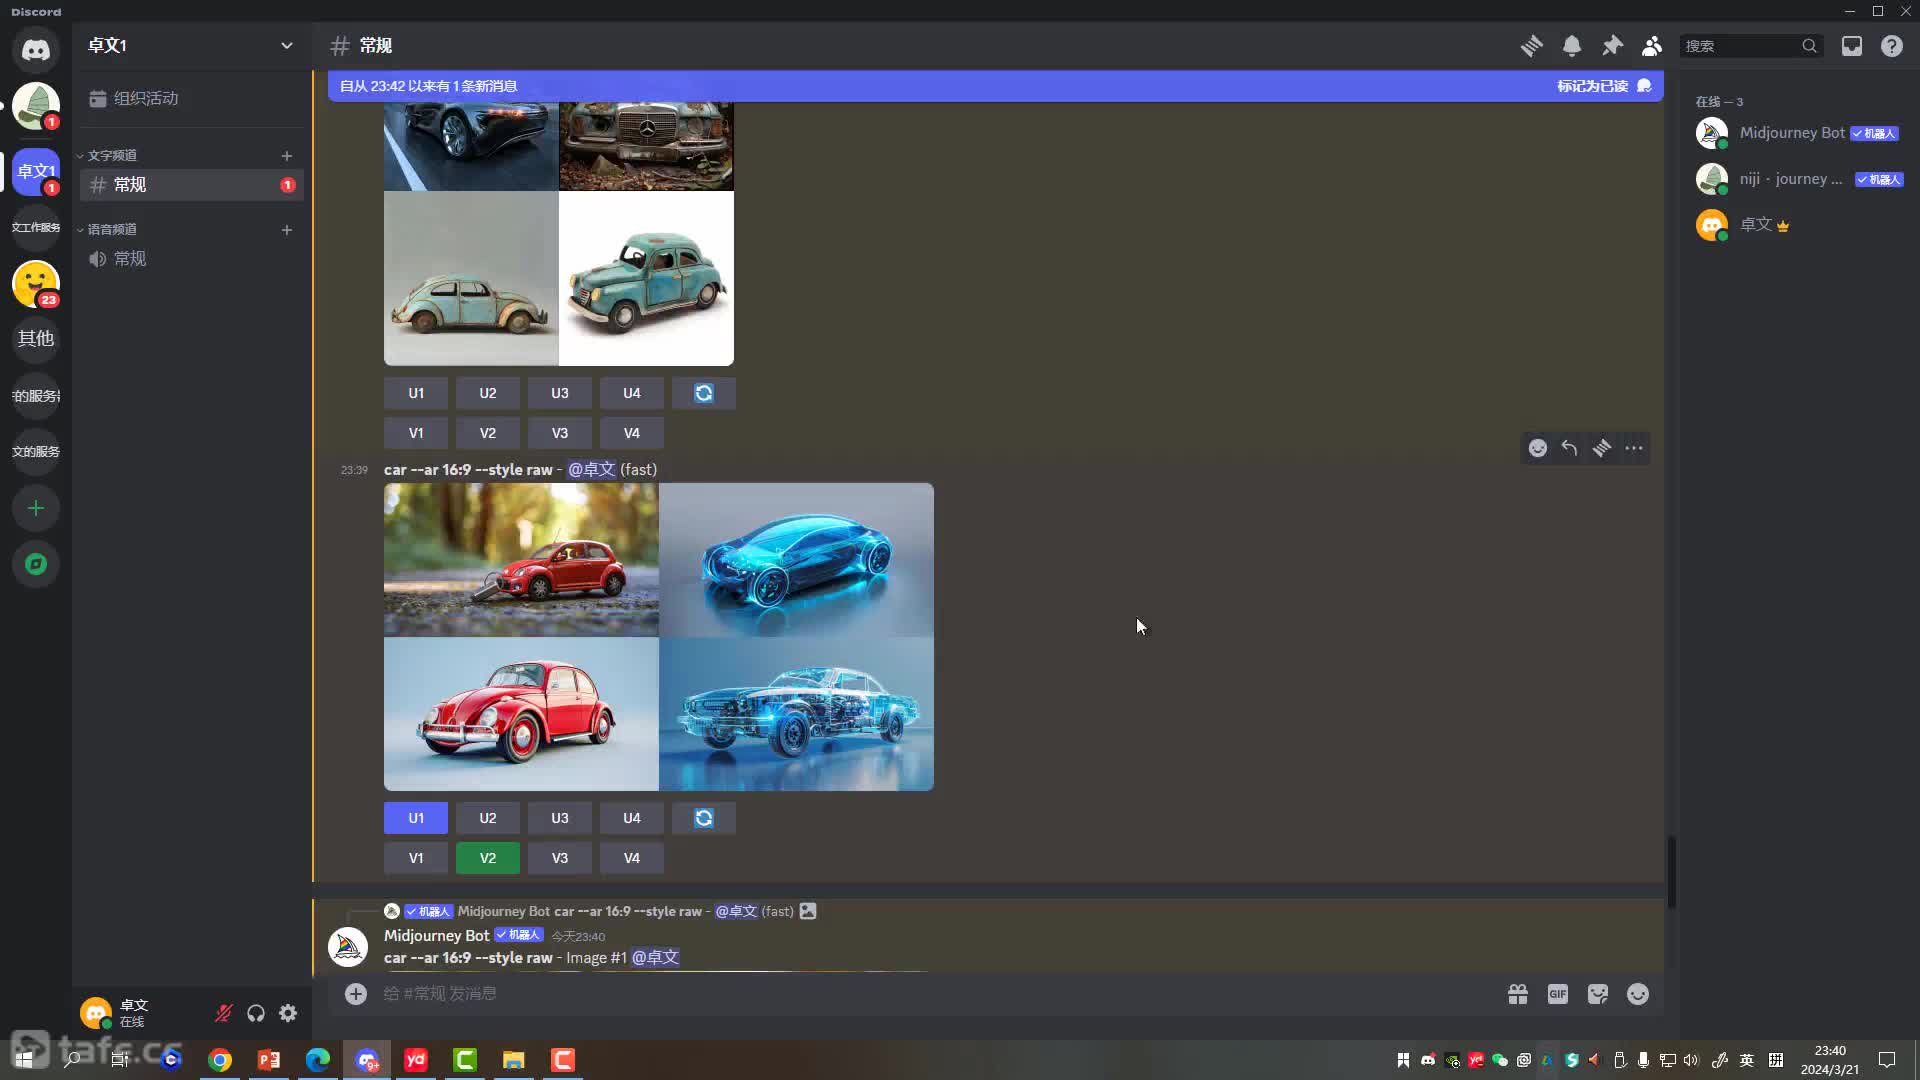Open 组织活动 events item
The height and width of the screenshot is (1080, 1920).
[191, 98]
